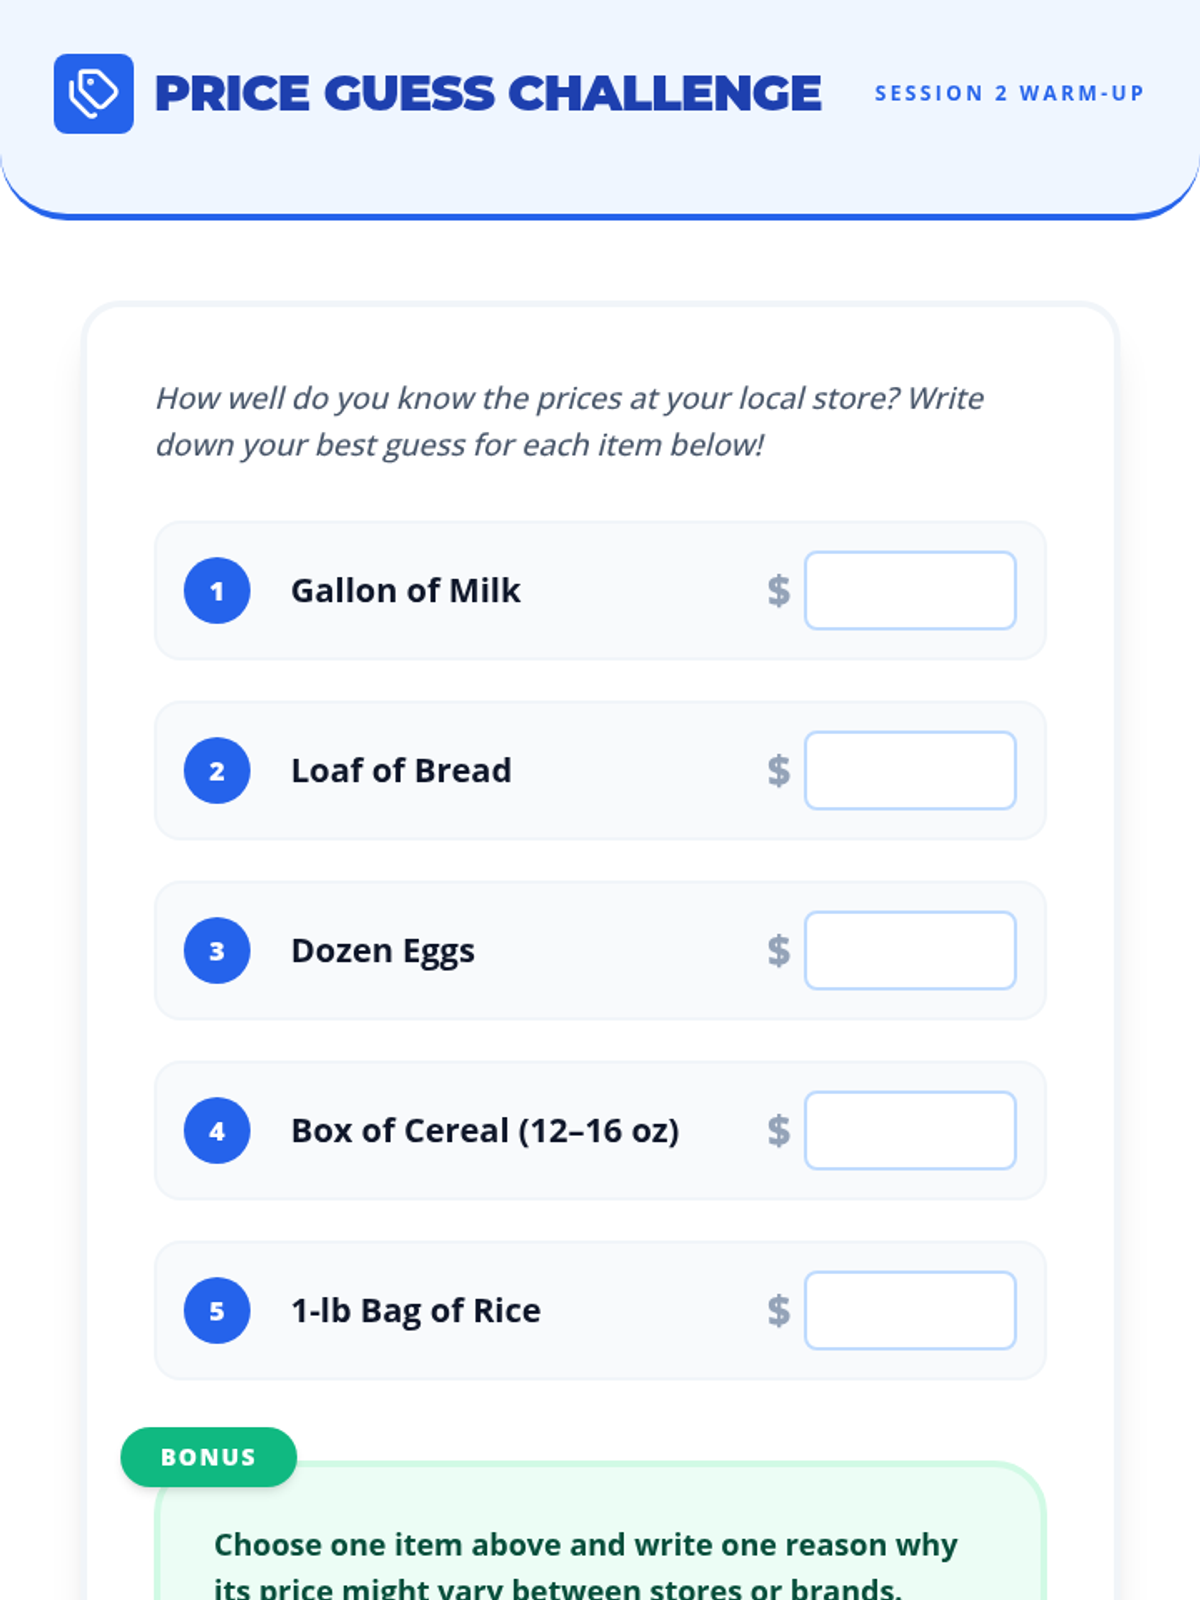Click the number 3 circle badge

tap(217, 950)
